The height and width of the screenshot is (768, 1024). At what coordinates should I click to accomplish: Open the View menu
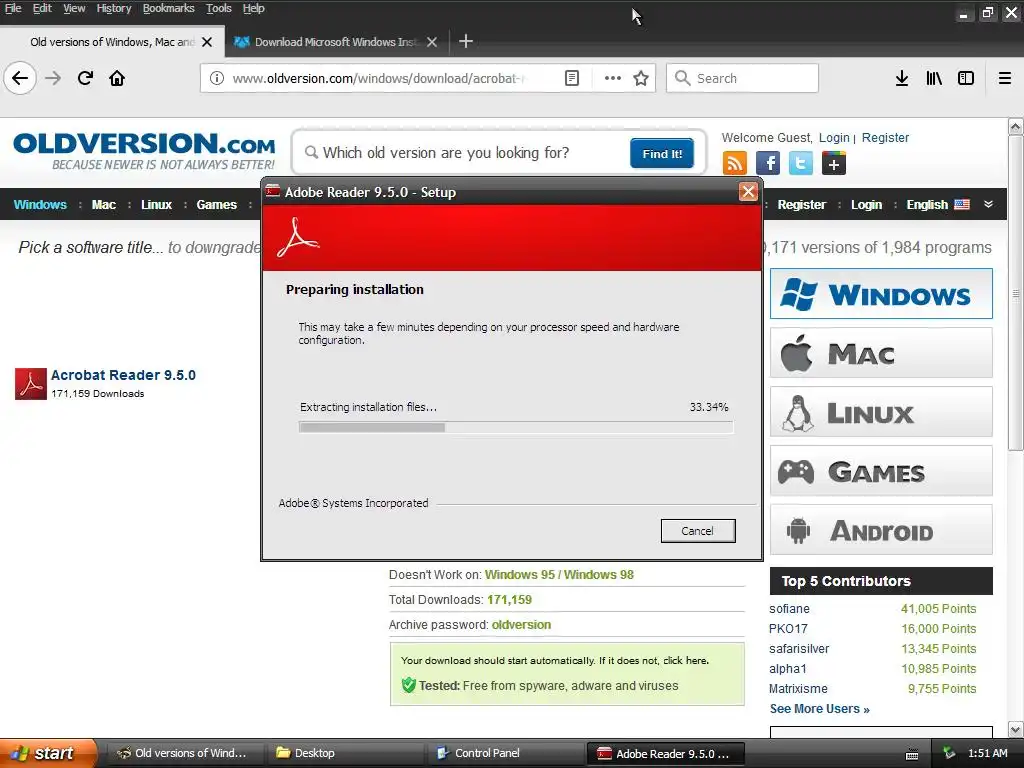pyautogui.click(x=74, y=8)
